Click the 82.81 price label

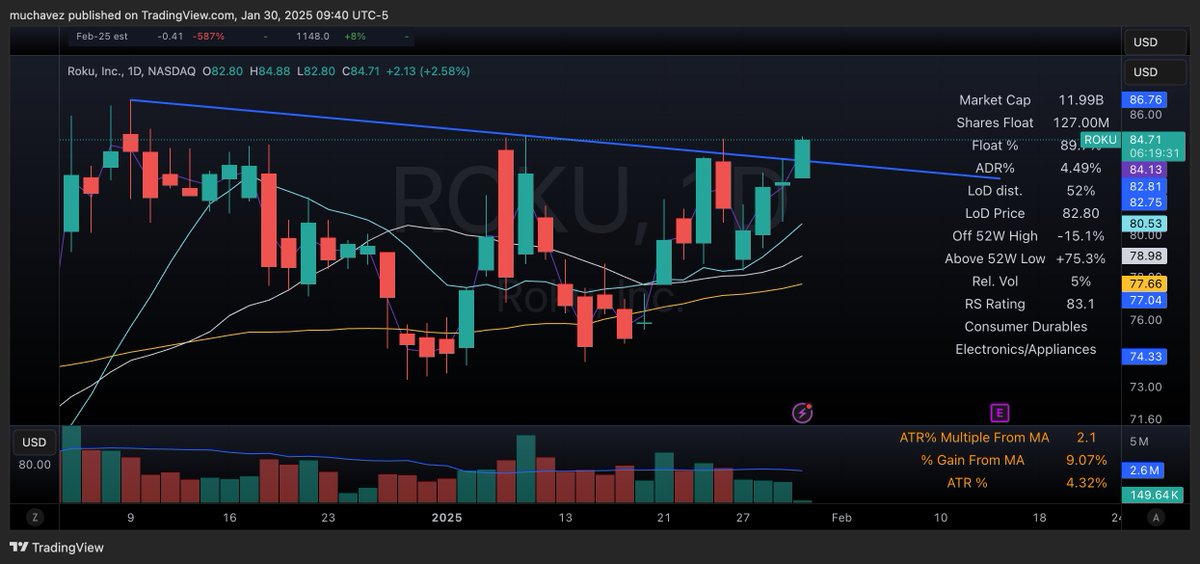pyautogui.click(x=1145, y=186)
